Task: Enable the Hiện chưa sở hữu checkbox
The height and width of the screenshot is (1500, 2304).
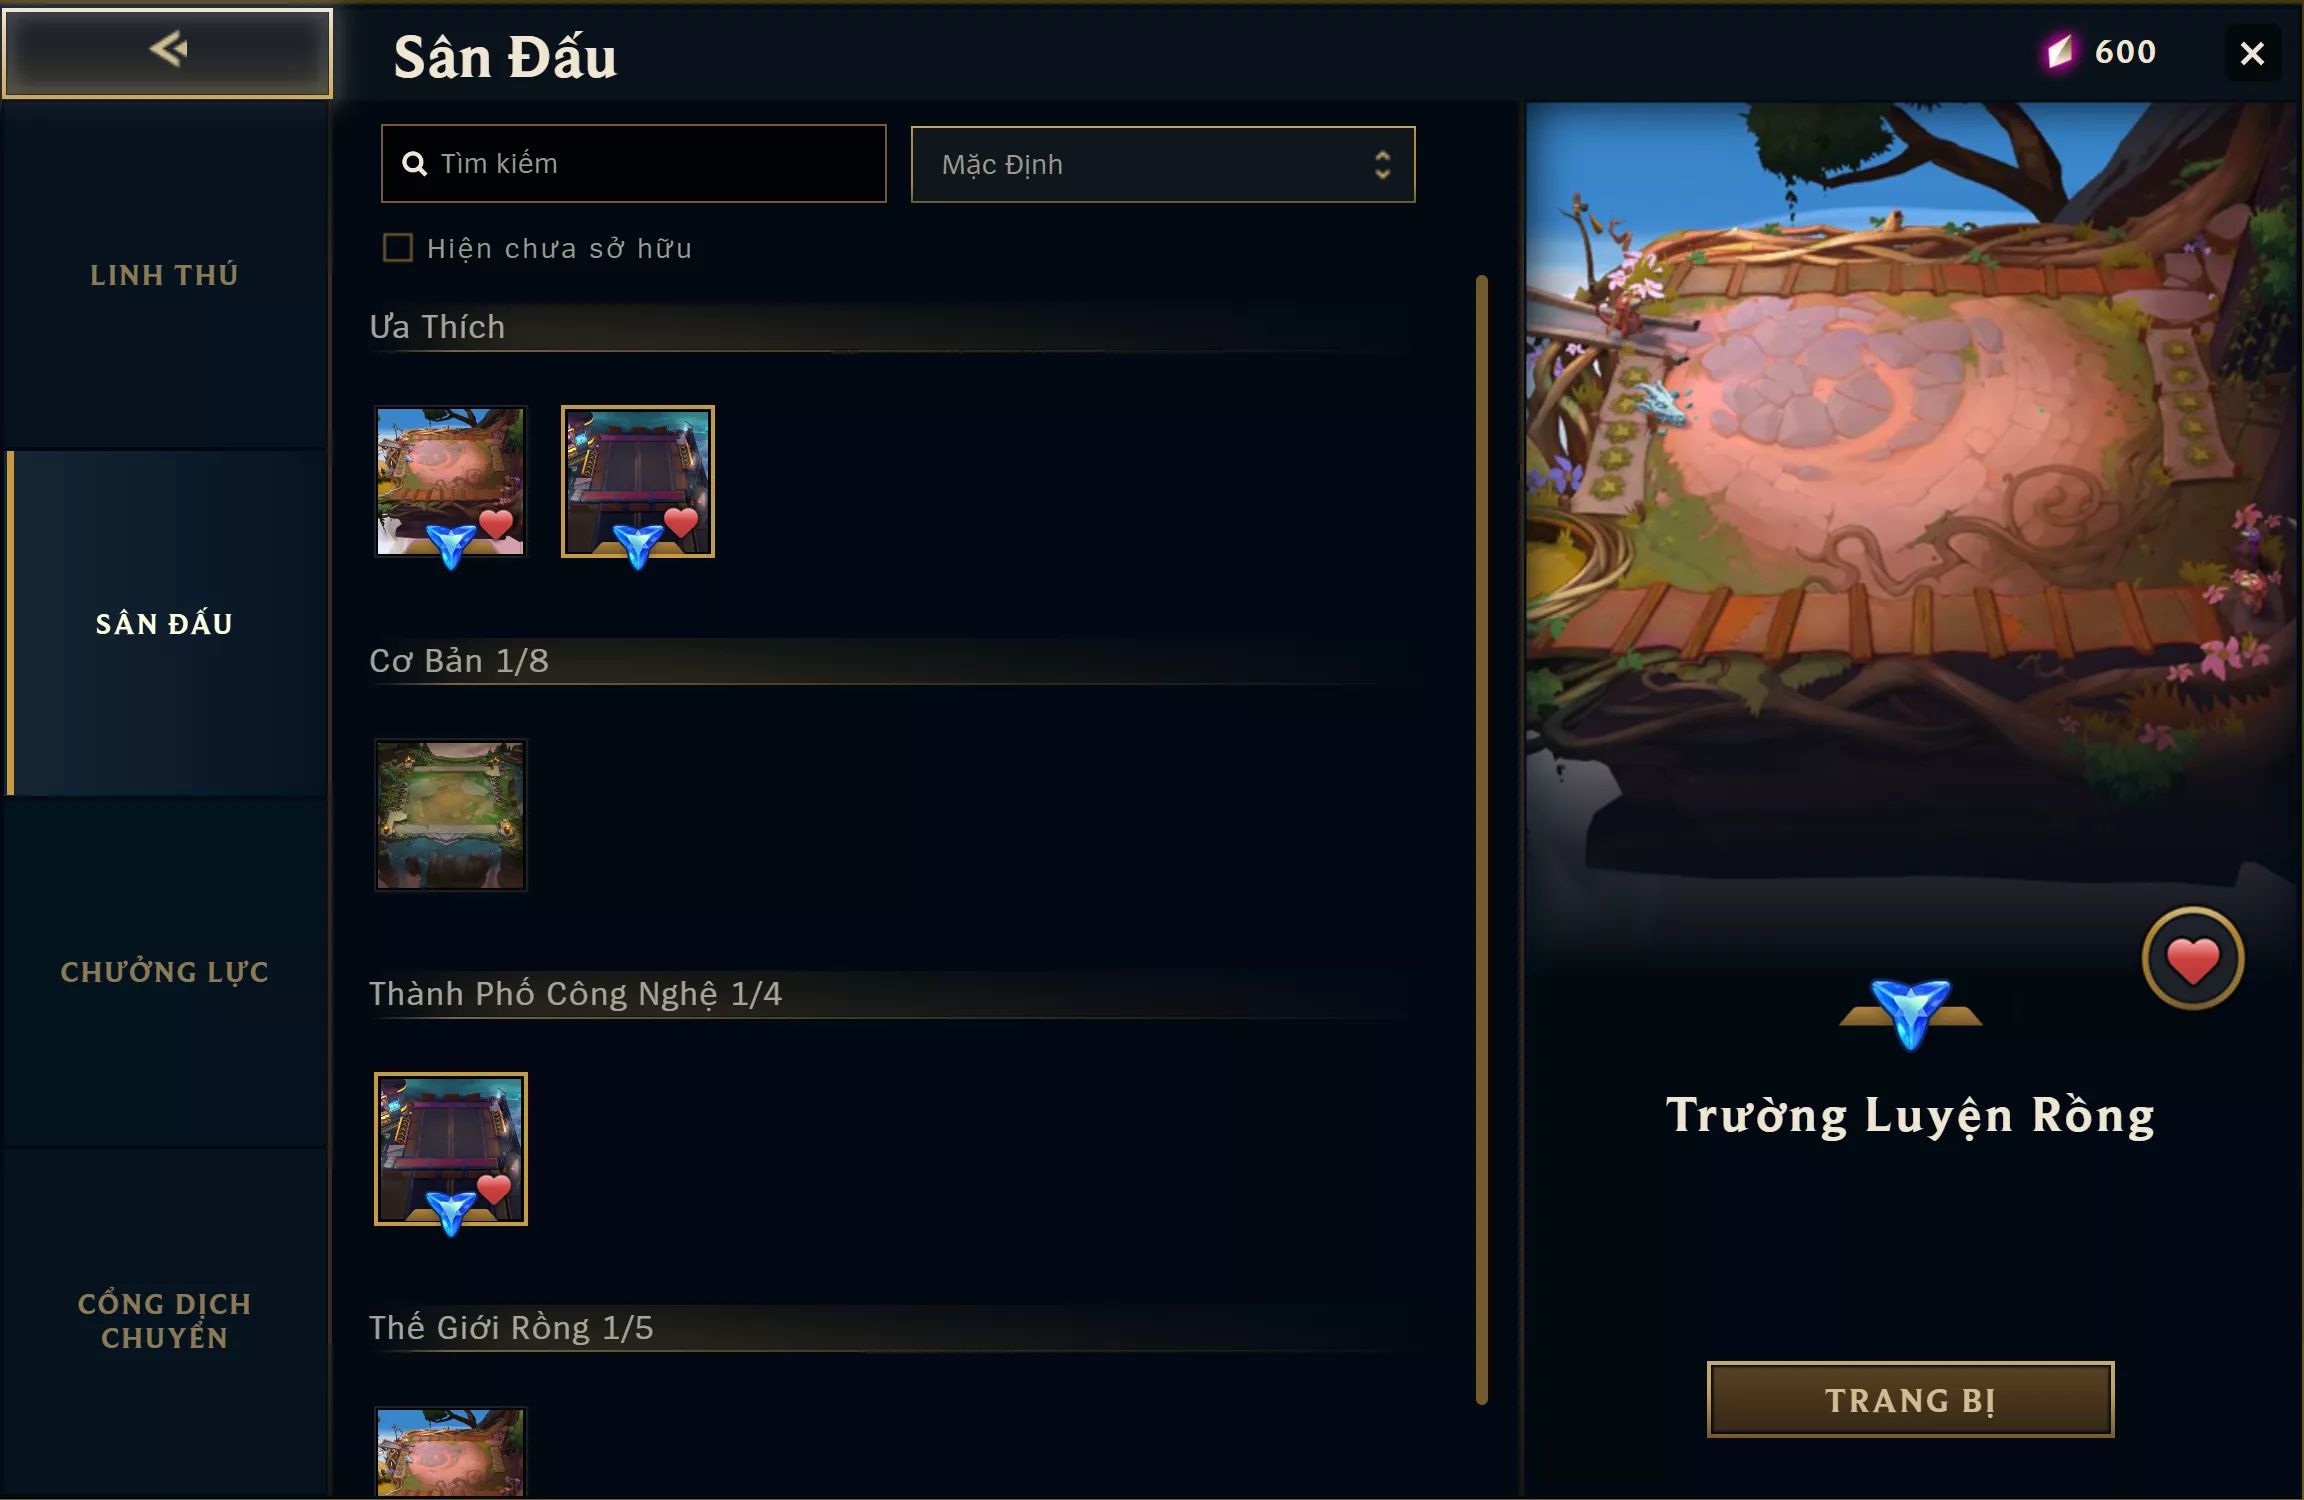Action: point(398,247)
